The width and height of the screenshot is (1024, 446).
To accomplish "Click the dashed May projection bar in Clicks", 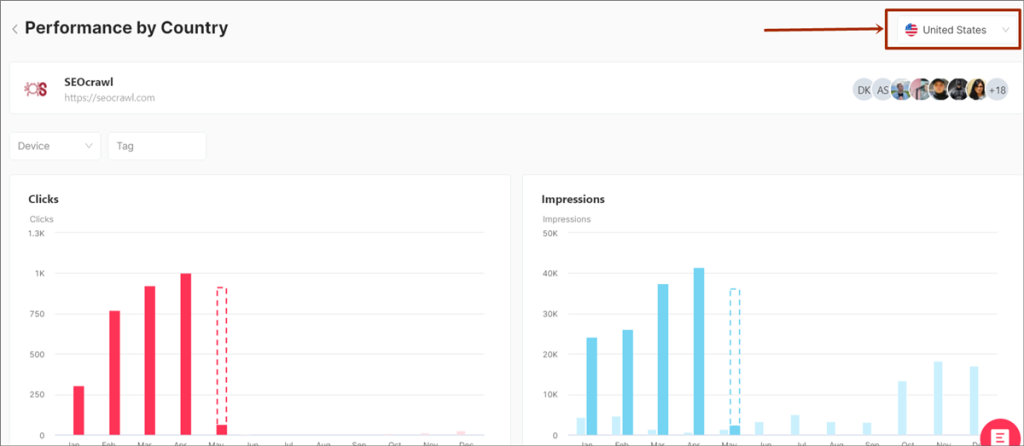I will click(222, 356).
